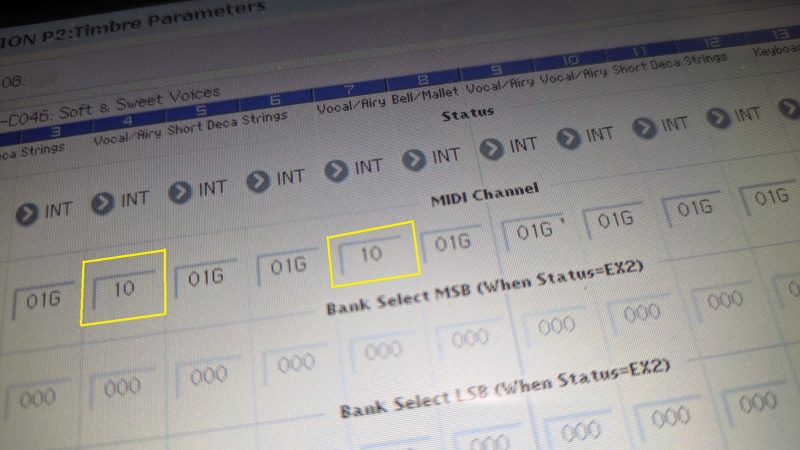Viewport: 800px width, 450px height.
Task: Click the Status popup arrow for timbre 4
Action: (x=102, y=203)
